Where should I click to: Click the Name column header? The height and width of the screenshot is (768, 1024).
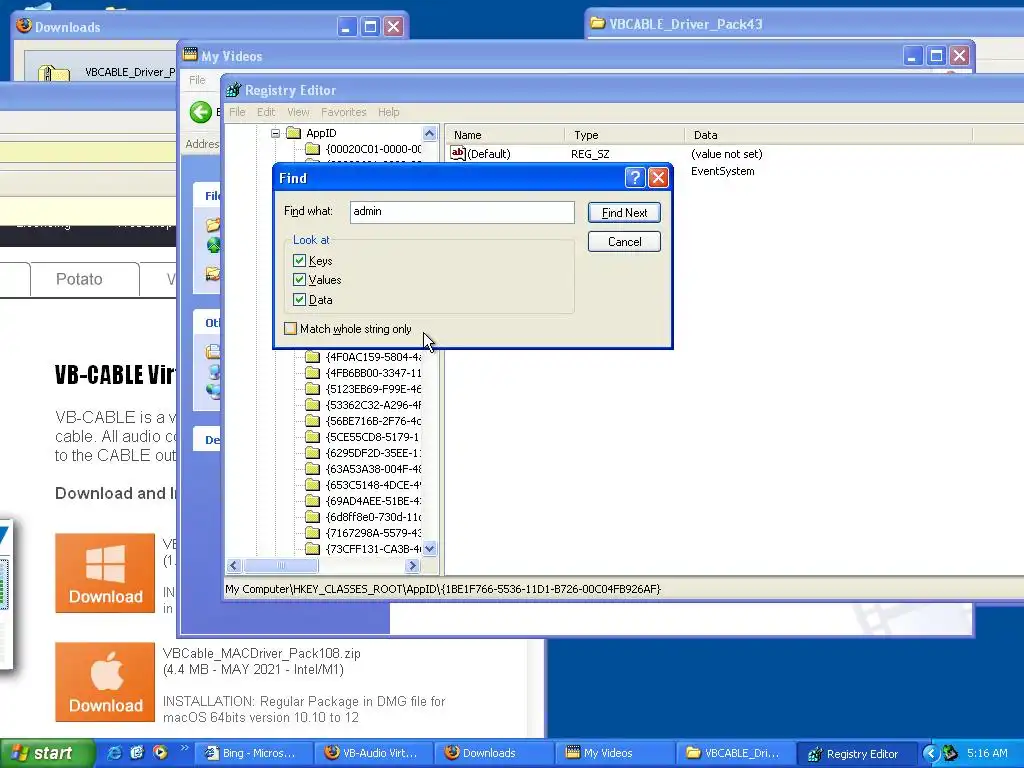point(505,135)
